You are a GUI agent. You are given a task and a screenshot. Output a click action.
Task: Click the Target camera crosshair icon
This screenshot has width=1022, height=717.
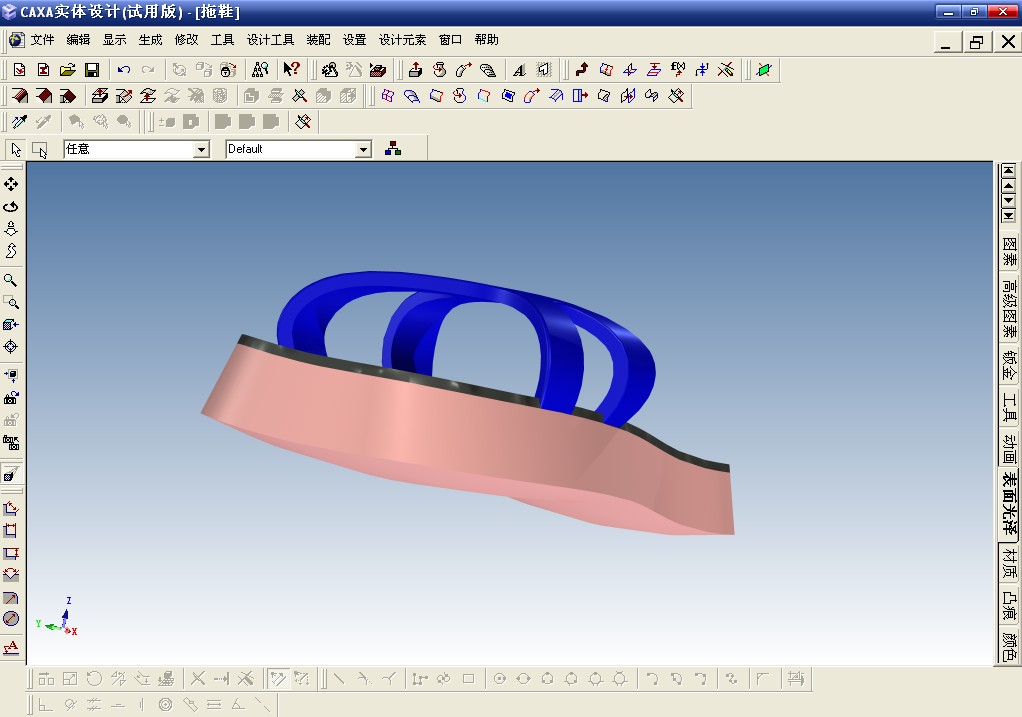tap(11, 347)
